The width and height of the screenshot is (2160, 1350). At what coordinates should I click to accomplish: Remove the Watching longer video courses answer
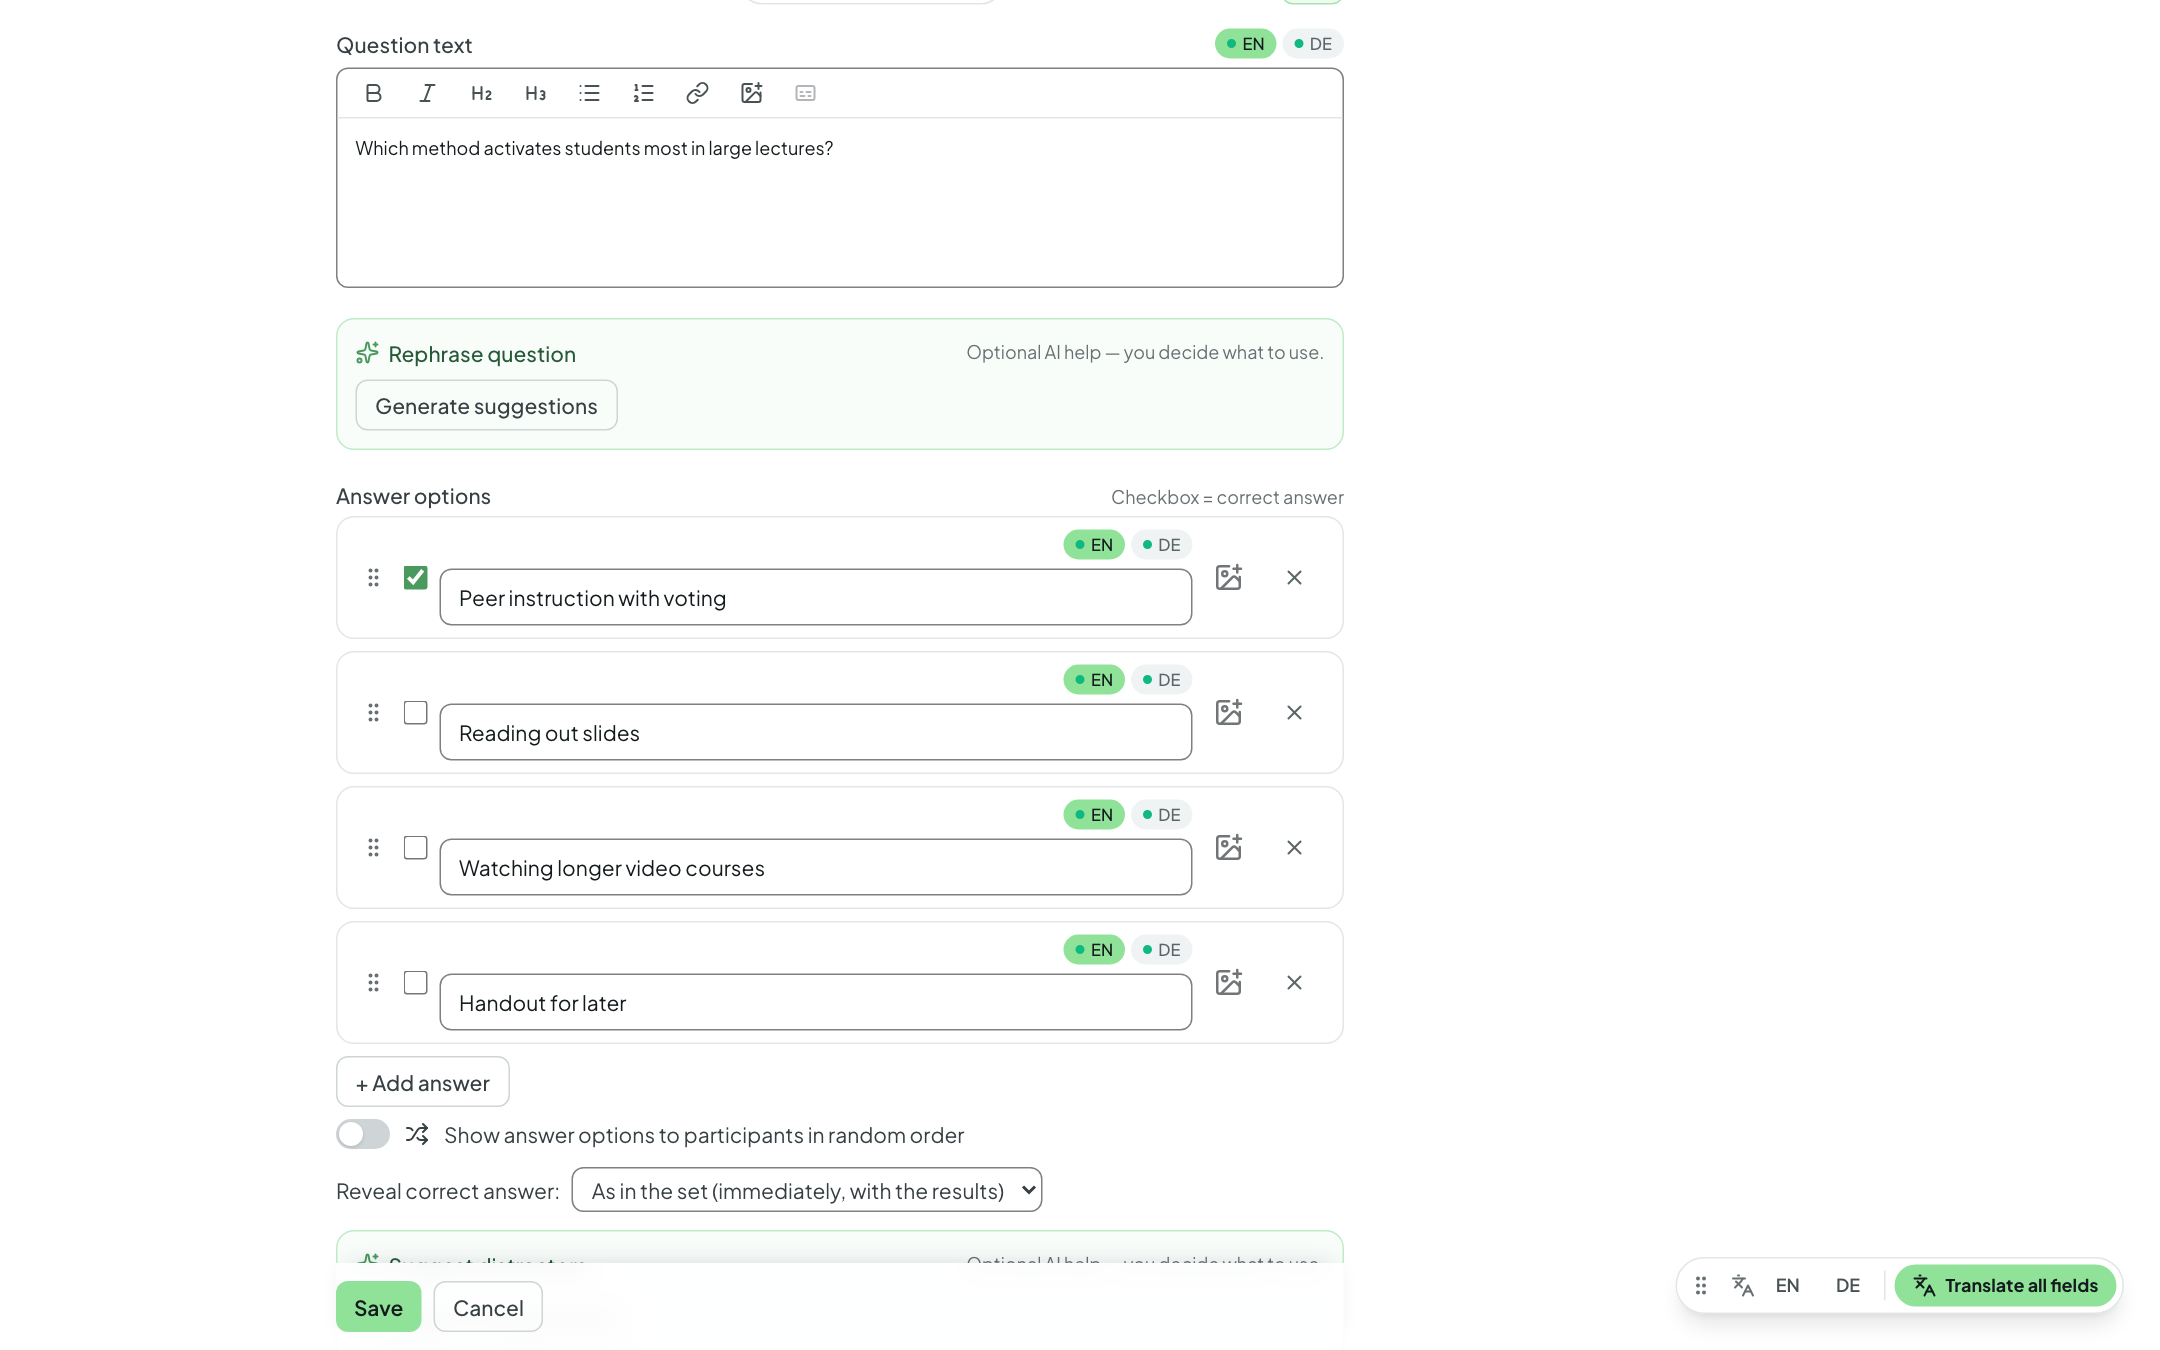tap(1294, 847)
